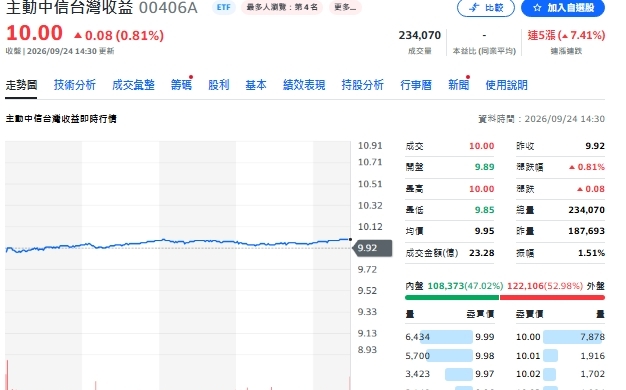Click the 主動中信台灣收益即時行情 heading
The image size is (626, 390).
coord(61,119)
